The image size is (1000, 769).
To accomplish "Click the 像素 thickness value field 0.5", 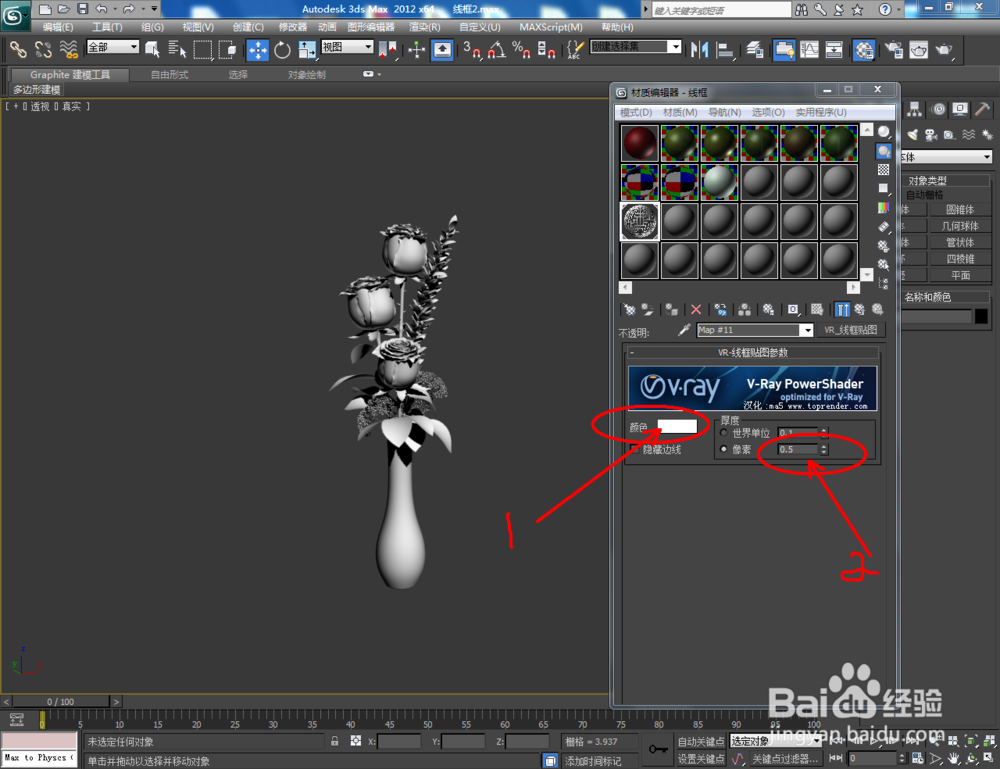I will point(797,450).
